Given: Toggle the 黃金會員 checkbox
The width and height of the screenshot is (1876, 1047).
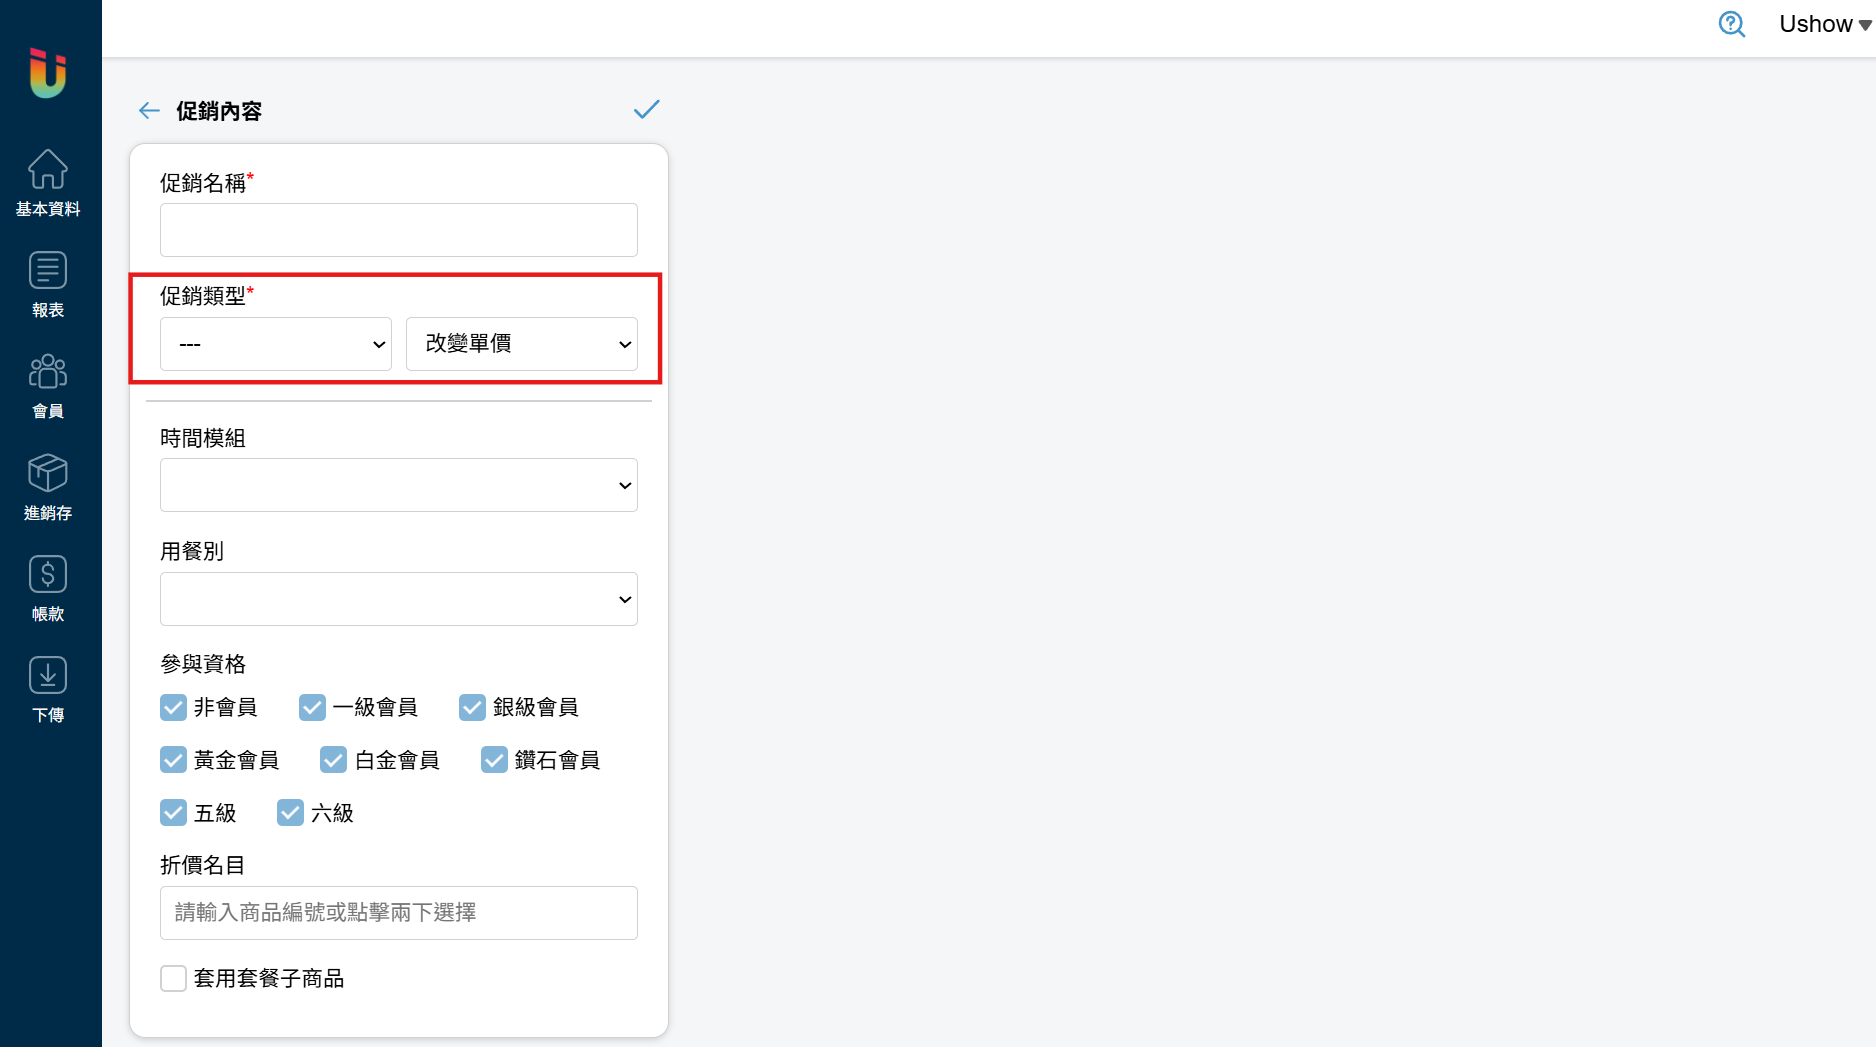Looking at the screenshot, I should coord(173,760).
